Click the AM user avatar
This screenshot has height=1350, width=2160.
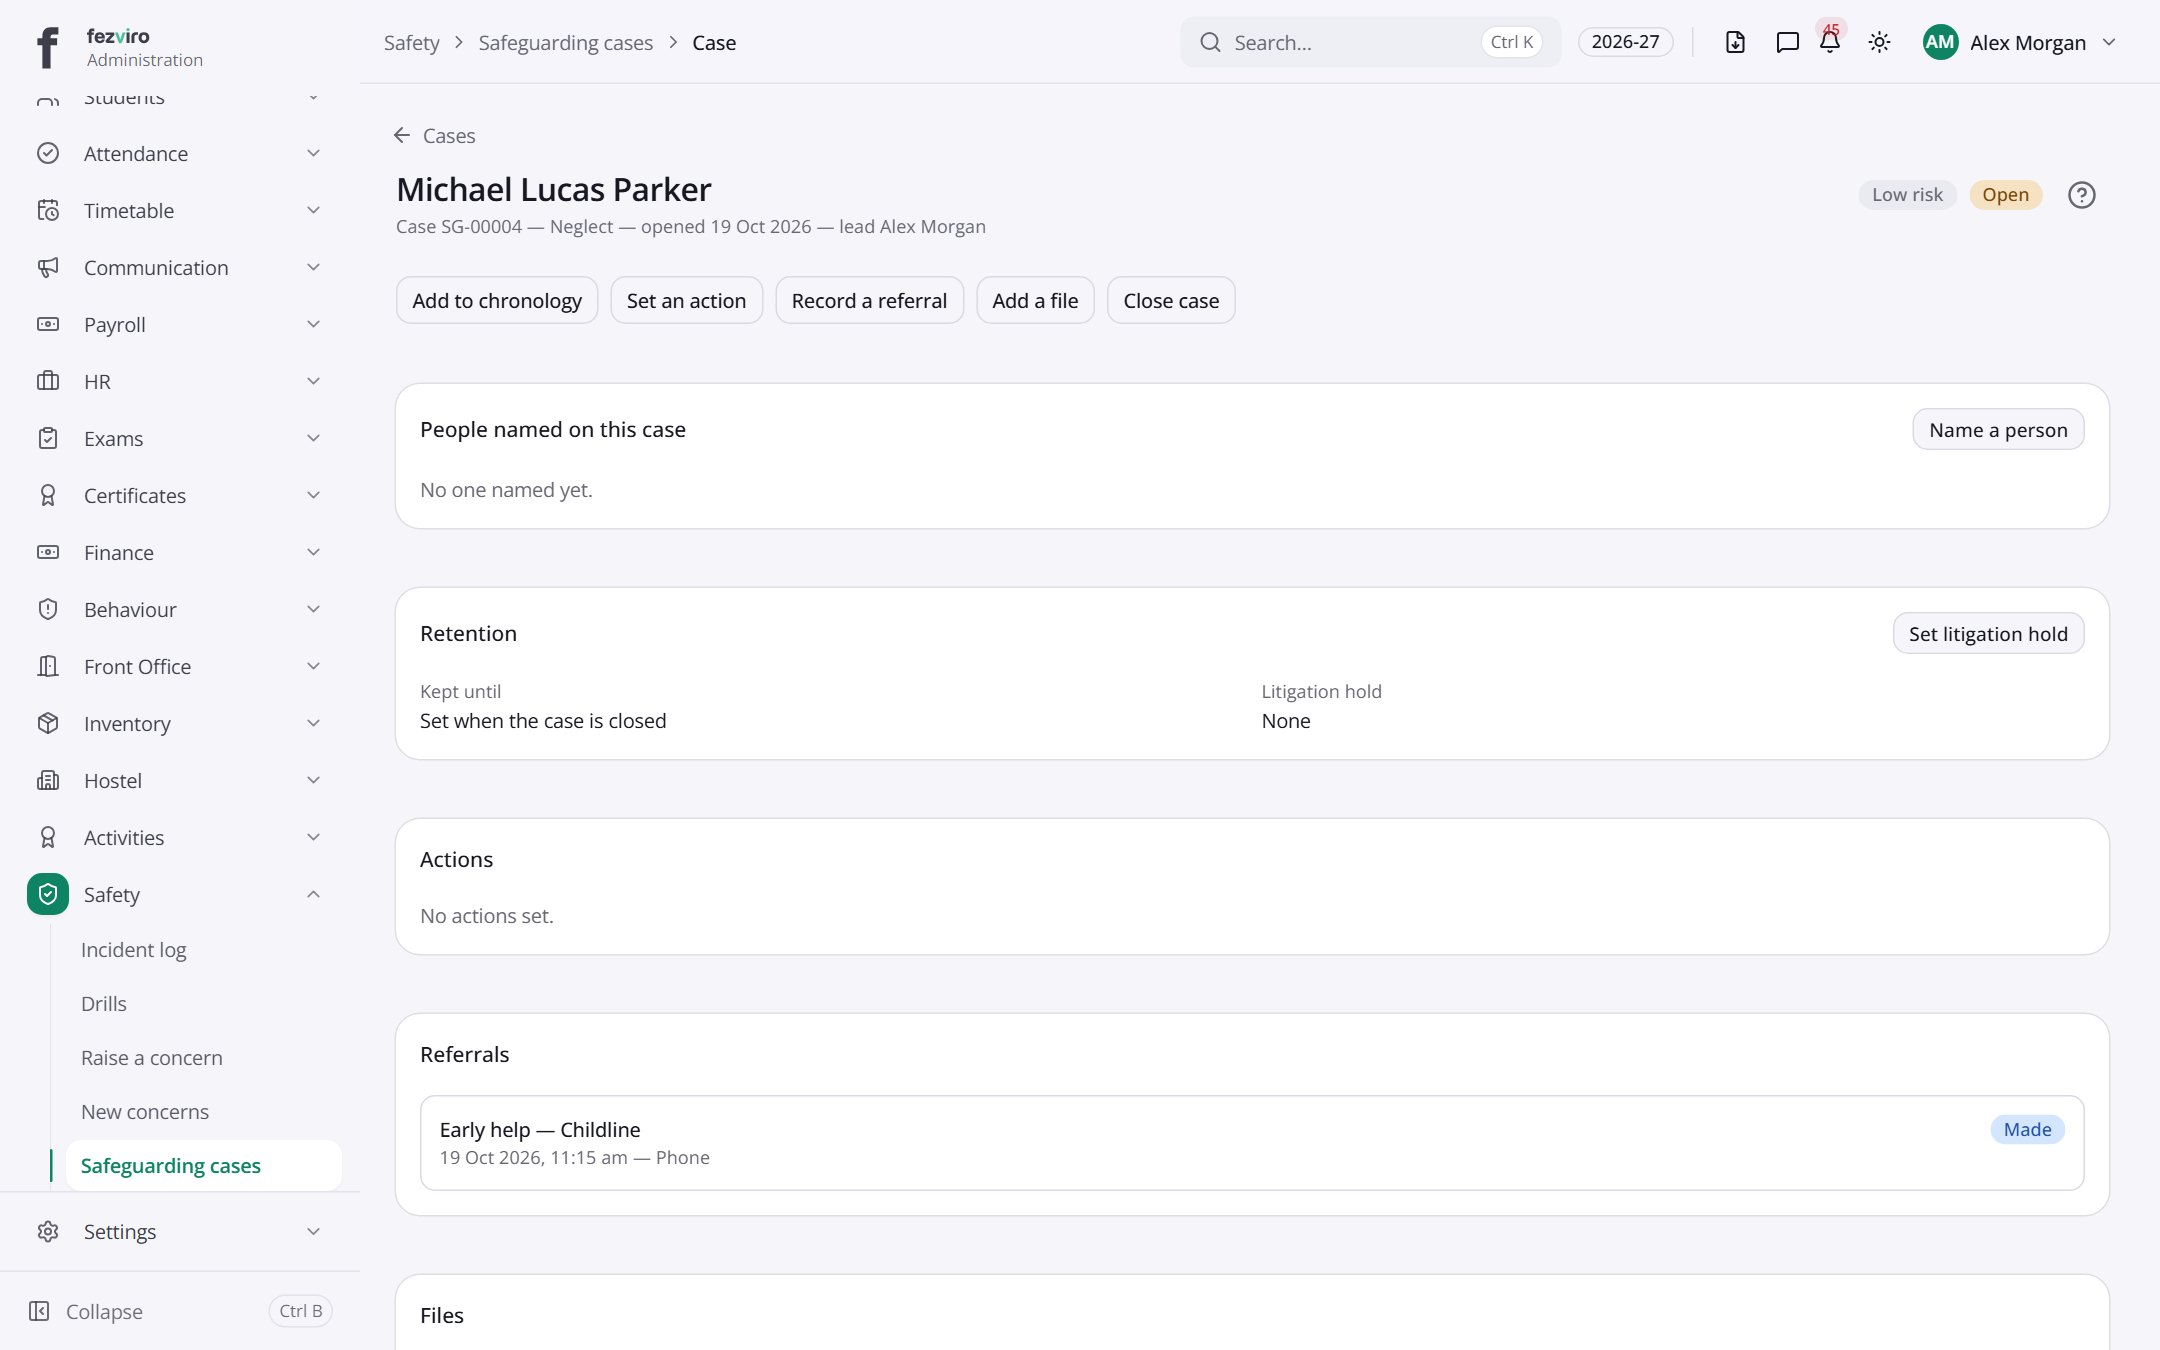coord(1940,42)
